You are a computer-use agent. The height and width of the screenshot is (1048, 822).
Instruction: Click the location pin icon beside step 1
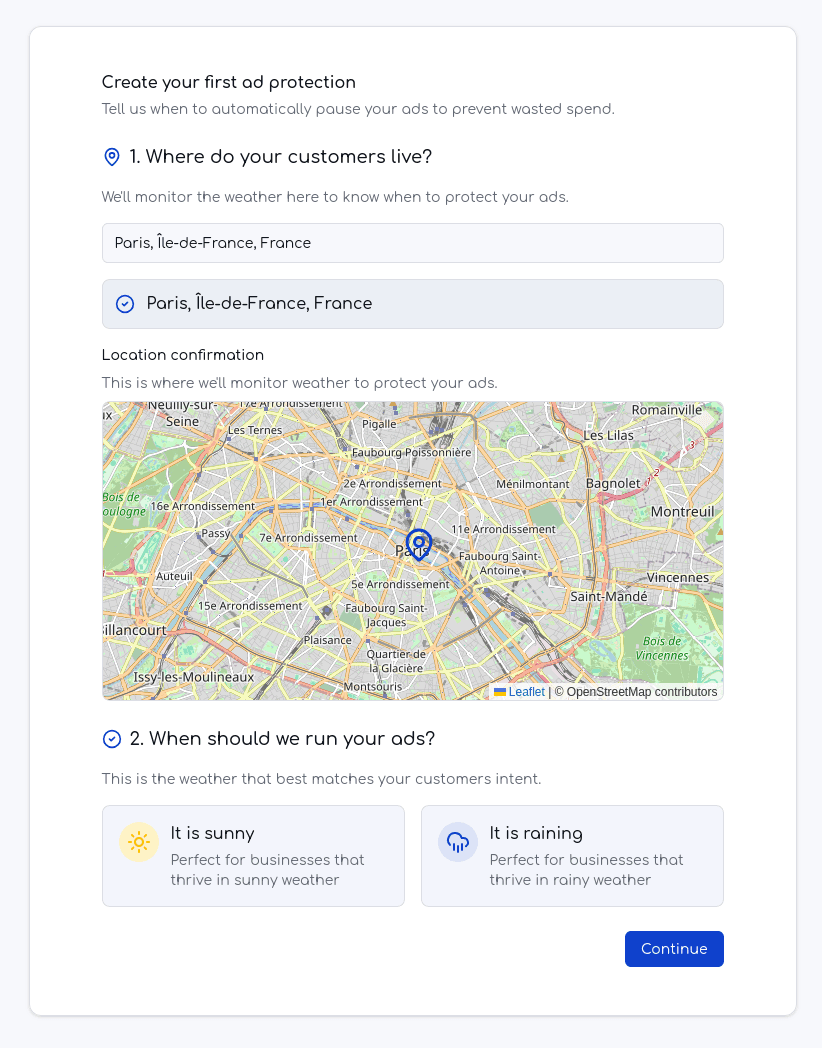(x=112, y=157)
